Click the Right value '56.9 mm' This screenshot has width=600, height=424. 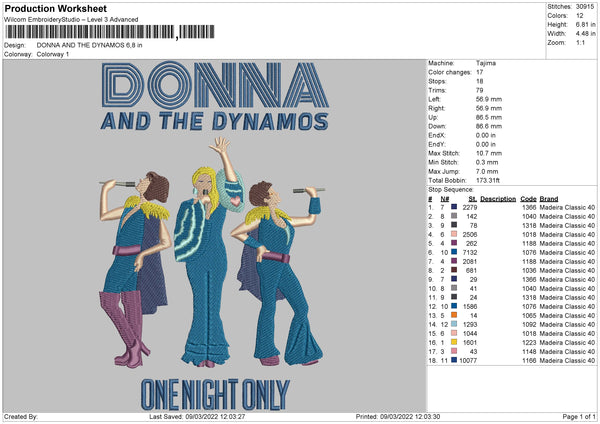point(489,108)
